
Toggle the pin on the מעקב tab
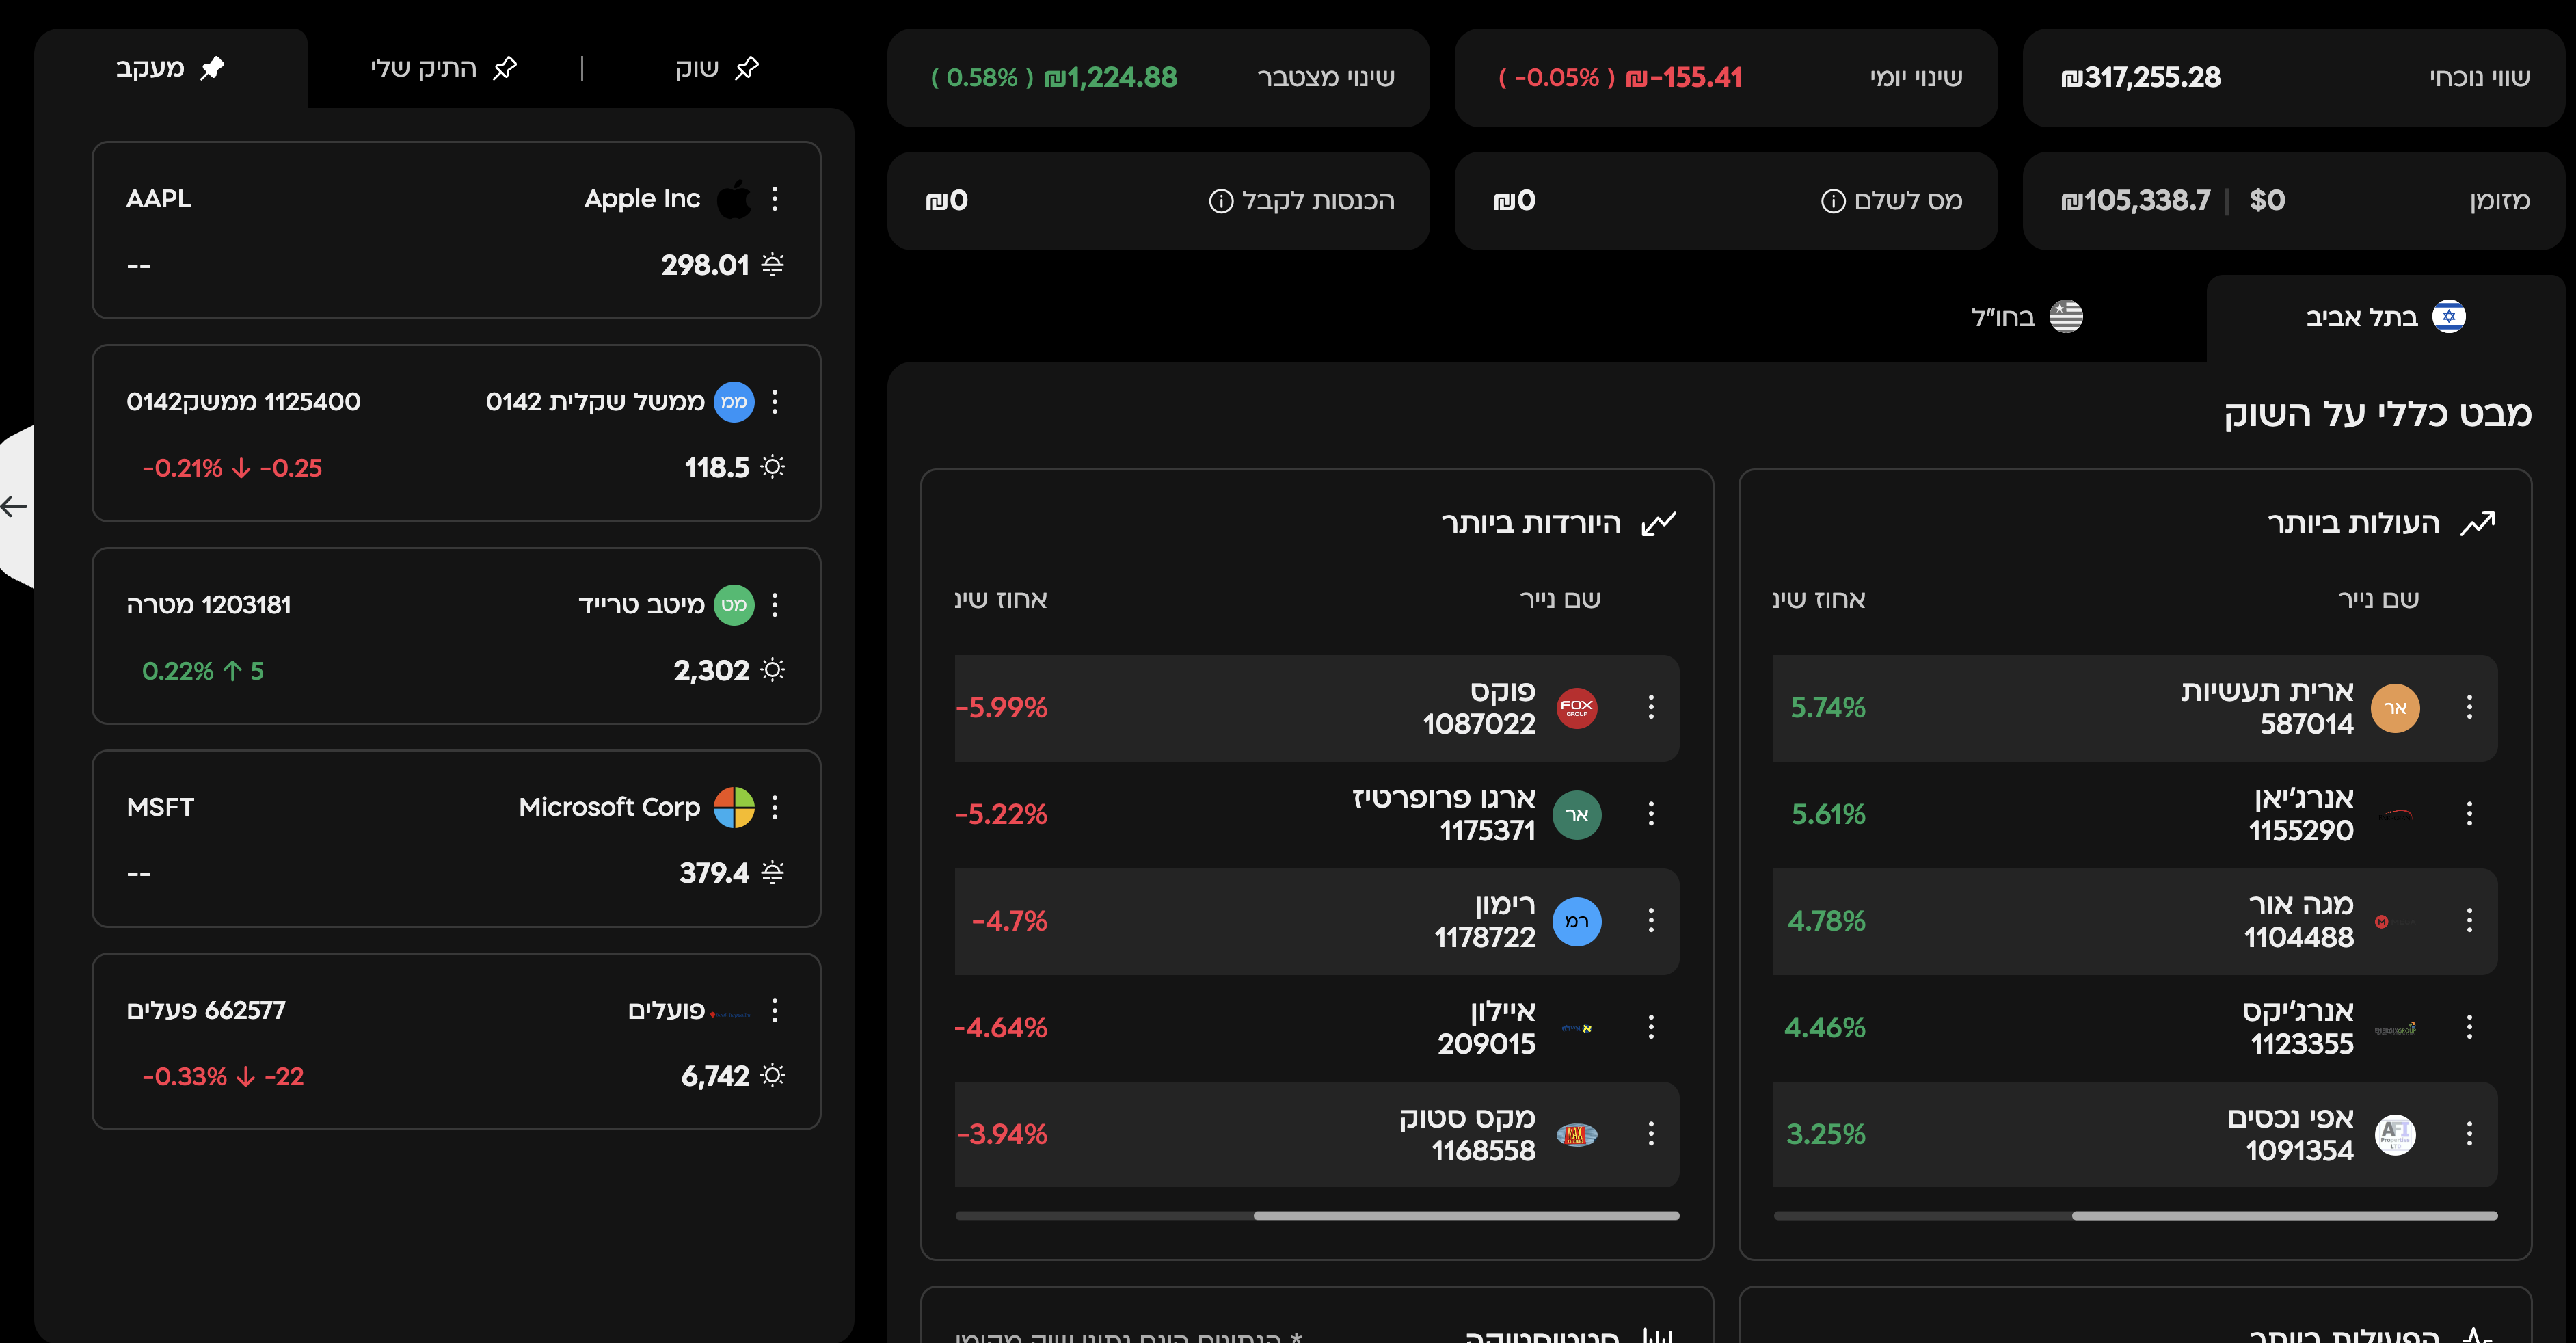coord(212,68)
